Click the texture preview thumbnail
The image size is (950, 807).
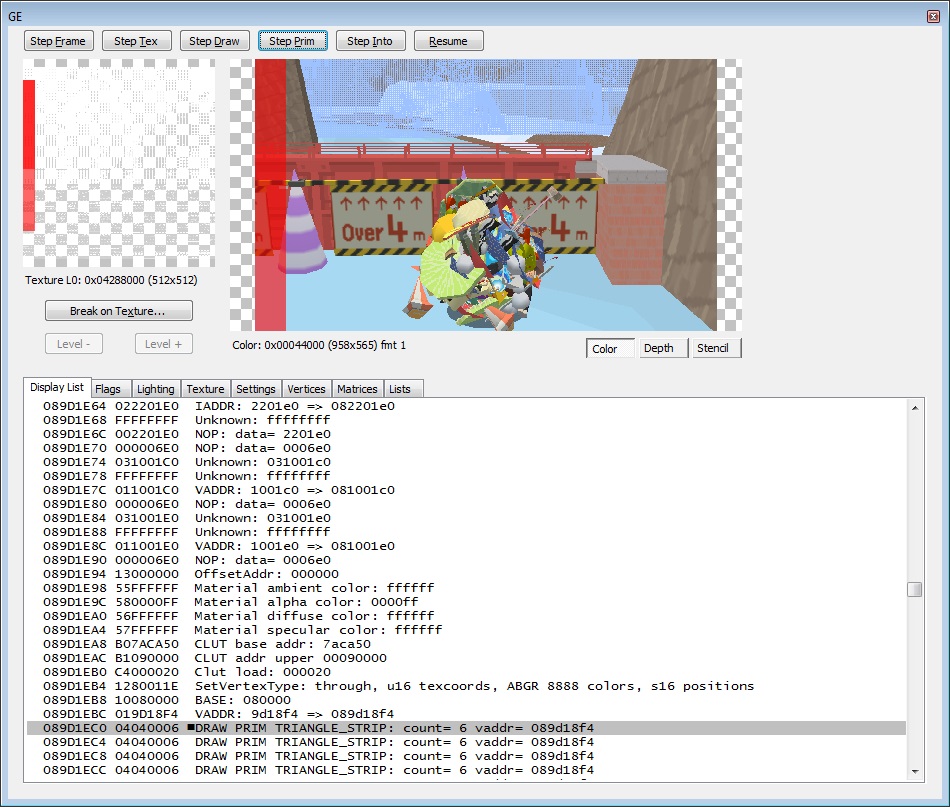(119, 163)
